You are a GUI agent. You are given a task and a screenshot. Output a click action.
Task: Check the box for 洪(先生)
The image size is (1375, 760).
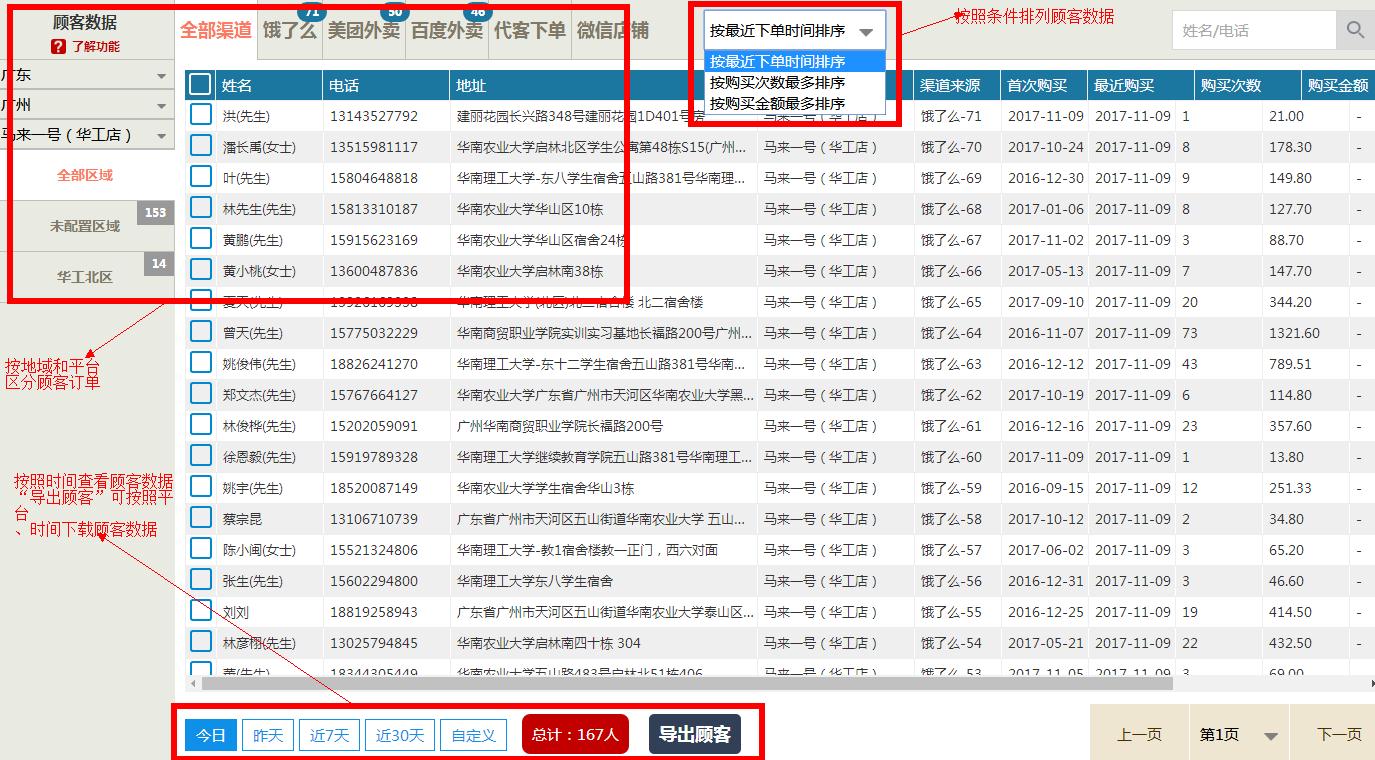click(200, 115)
